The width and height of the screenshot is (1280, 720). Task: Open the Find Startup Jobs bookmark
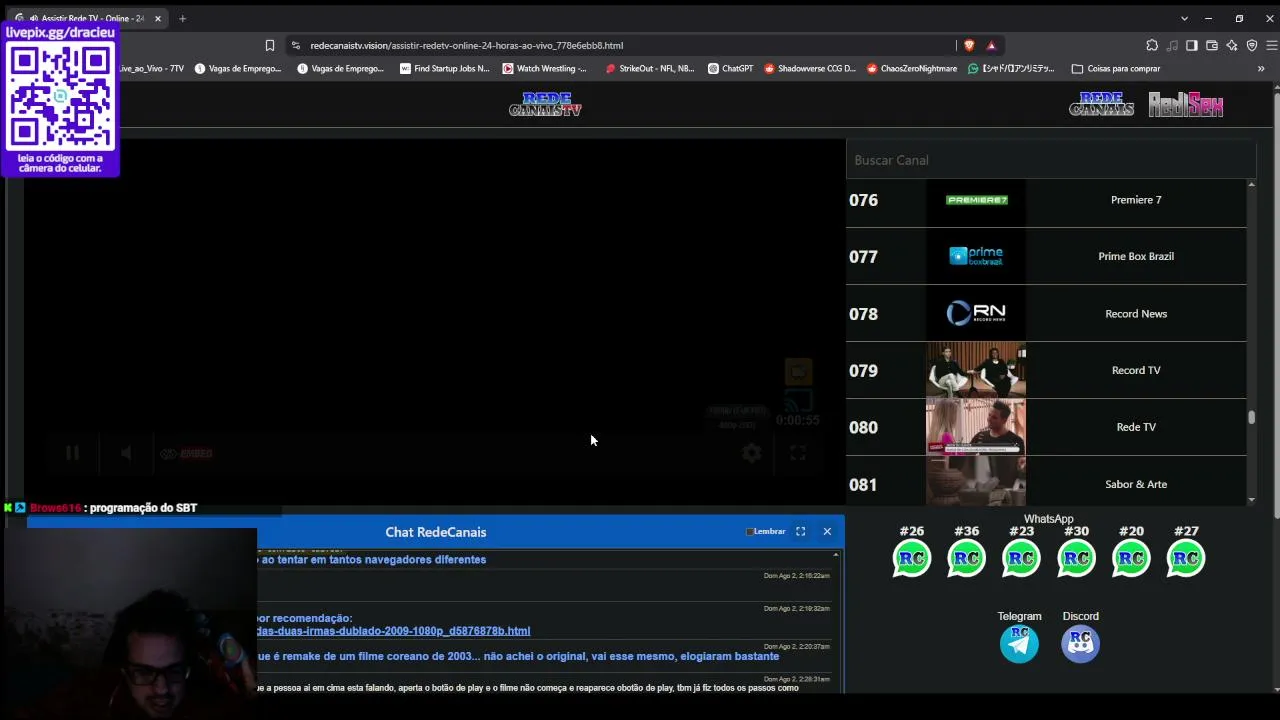(444, 69)
